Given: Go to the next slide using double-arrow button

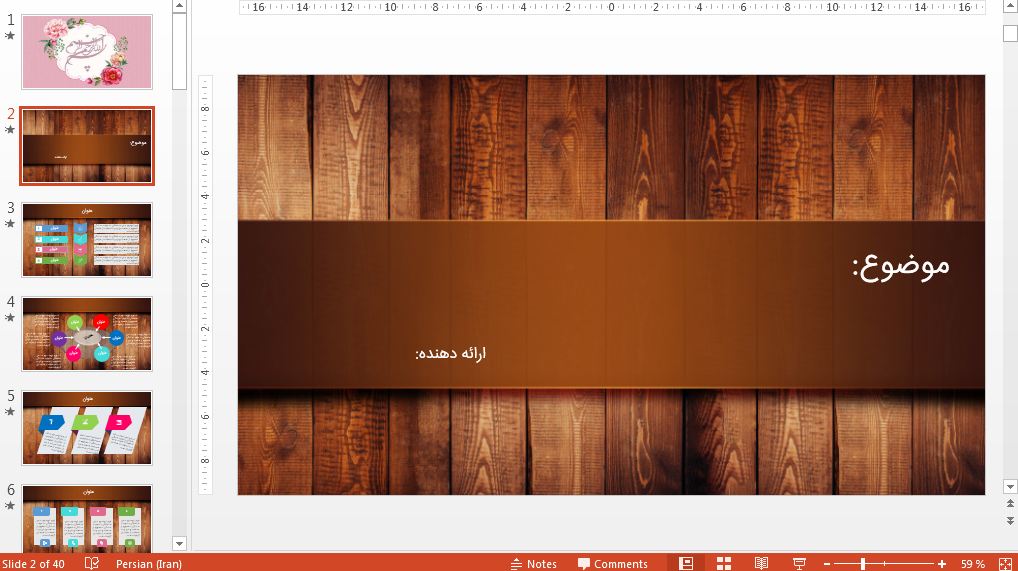Looking at the screenshot, I should tap(1009, 521).
